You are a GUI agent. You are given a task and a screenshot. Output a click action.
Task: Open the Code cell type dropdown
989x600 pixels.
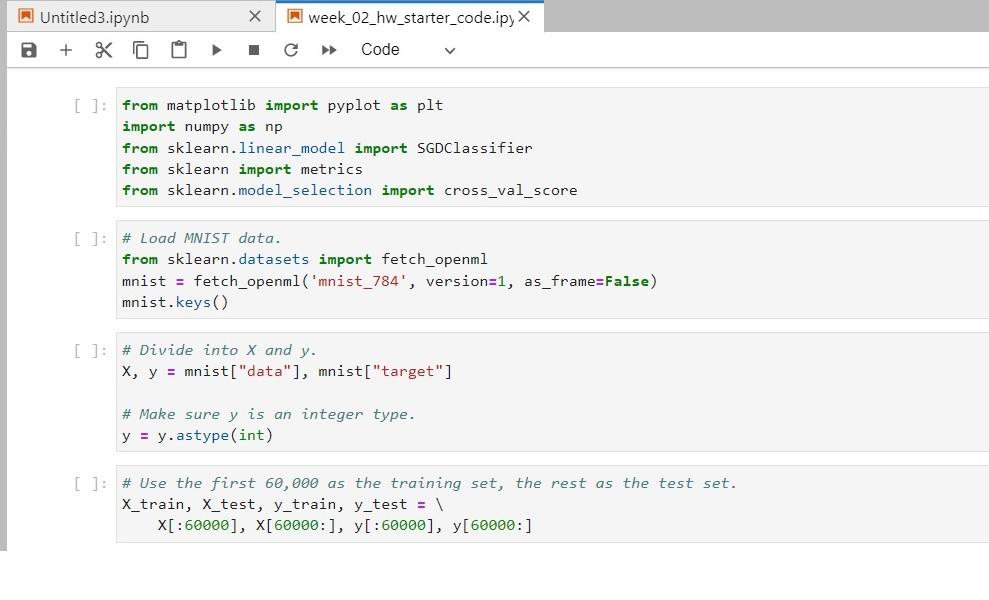[380, 49]
